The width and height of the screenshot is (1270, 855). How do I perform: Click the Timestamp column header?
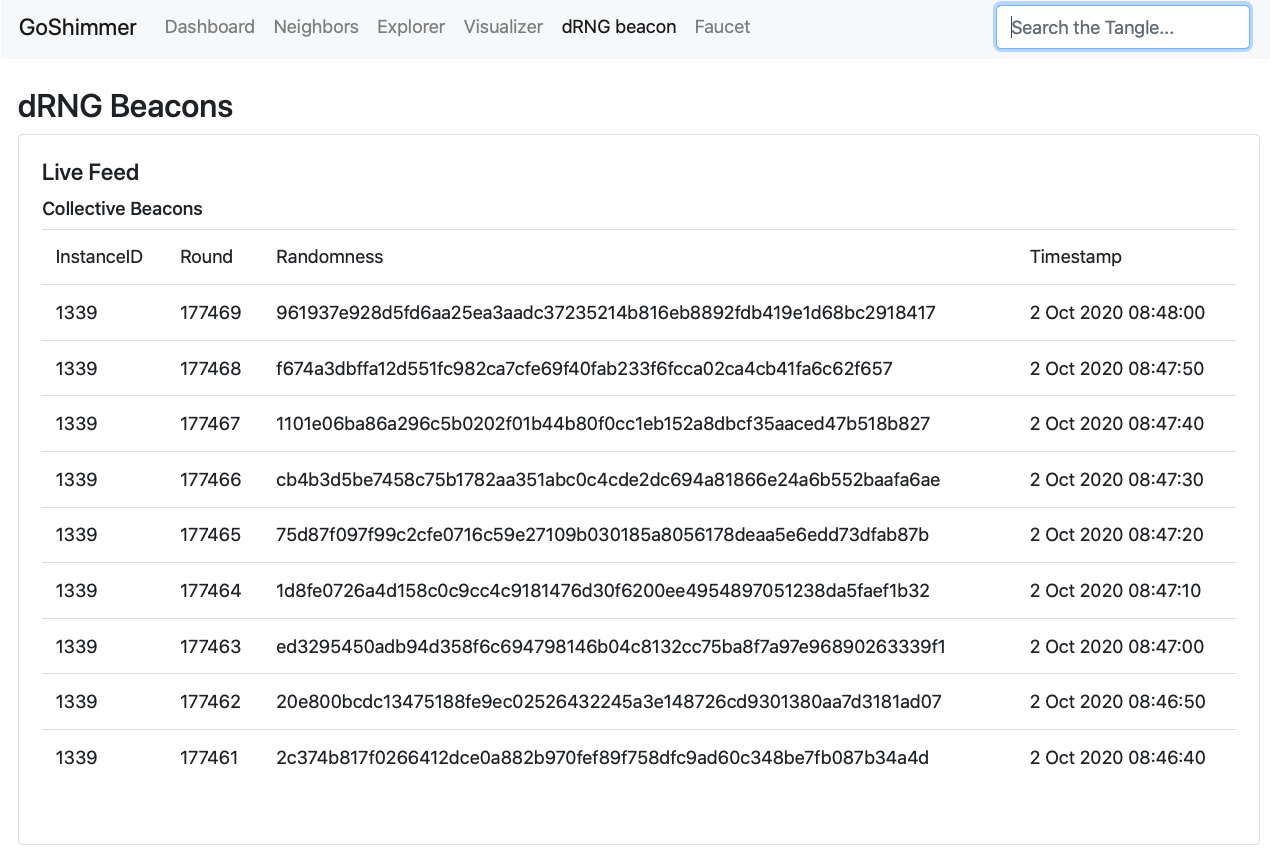(x=1076, y=257)
